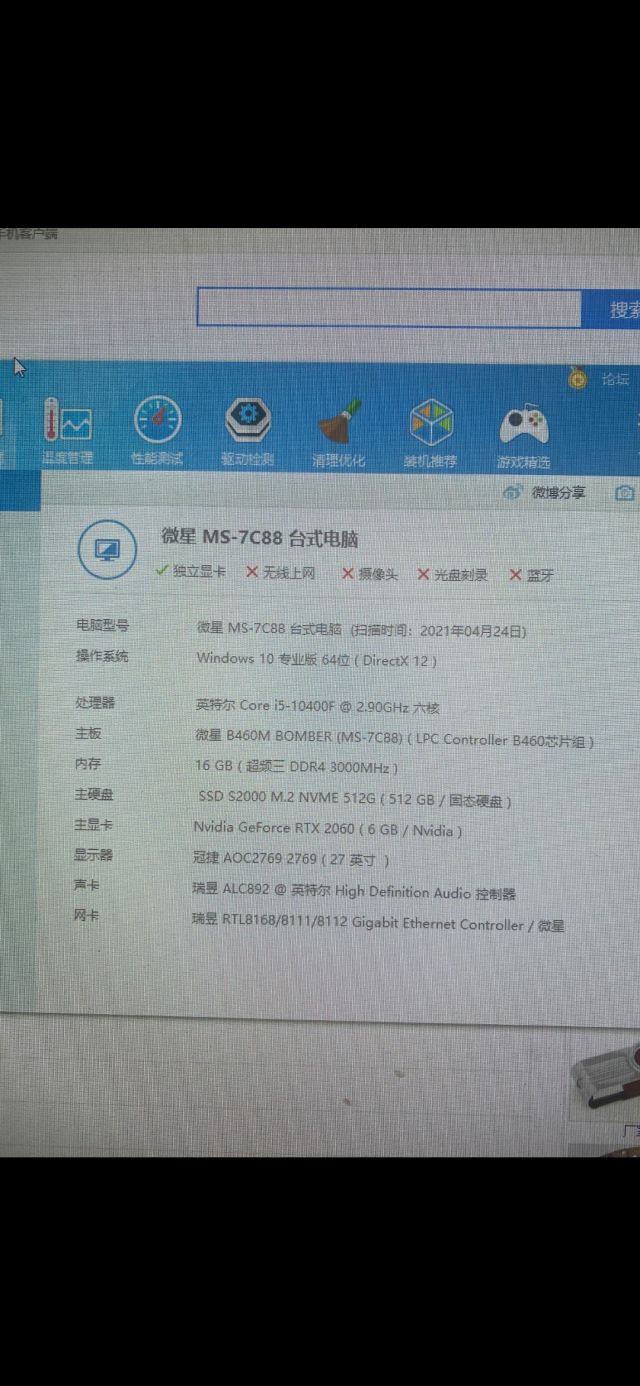
Task: Open 温度管理 temperature management
Action: coord(68,433)
